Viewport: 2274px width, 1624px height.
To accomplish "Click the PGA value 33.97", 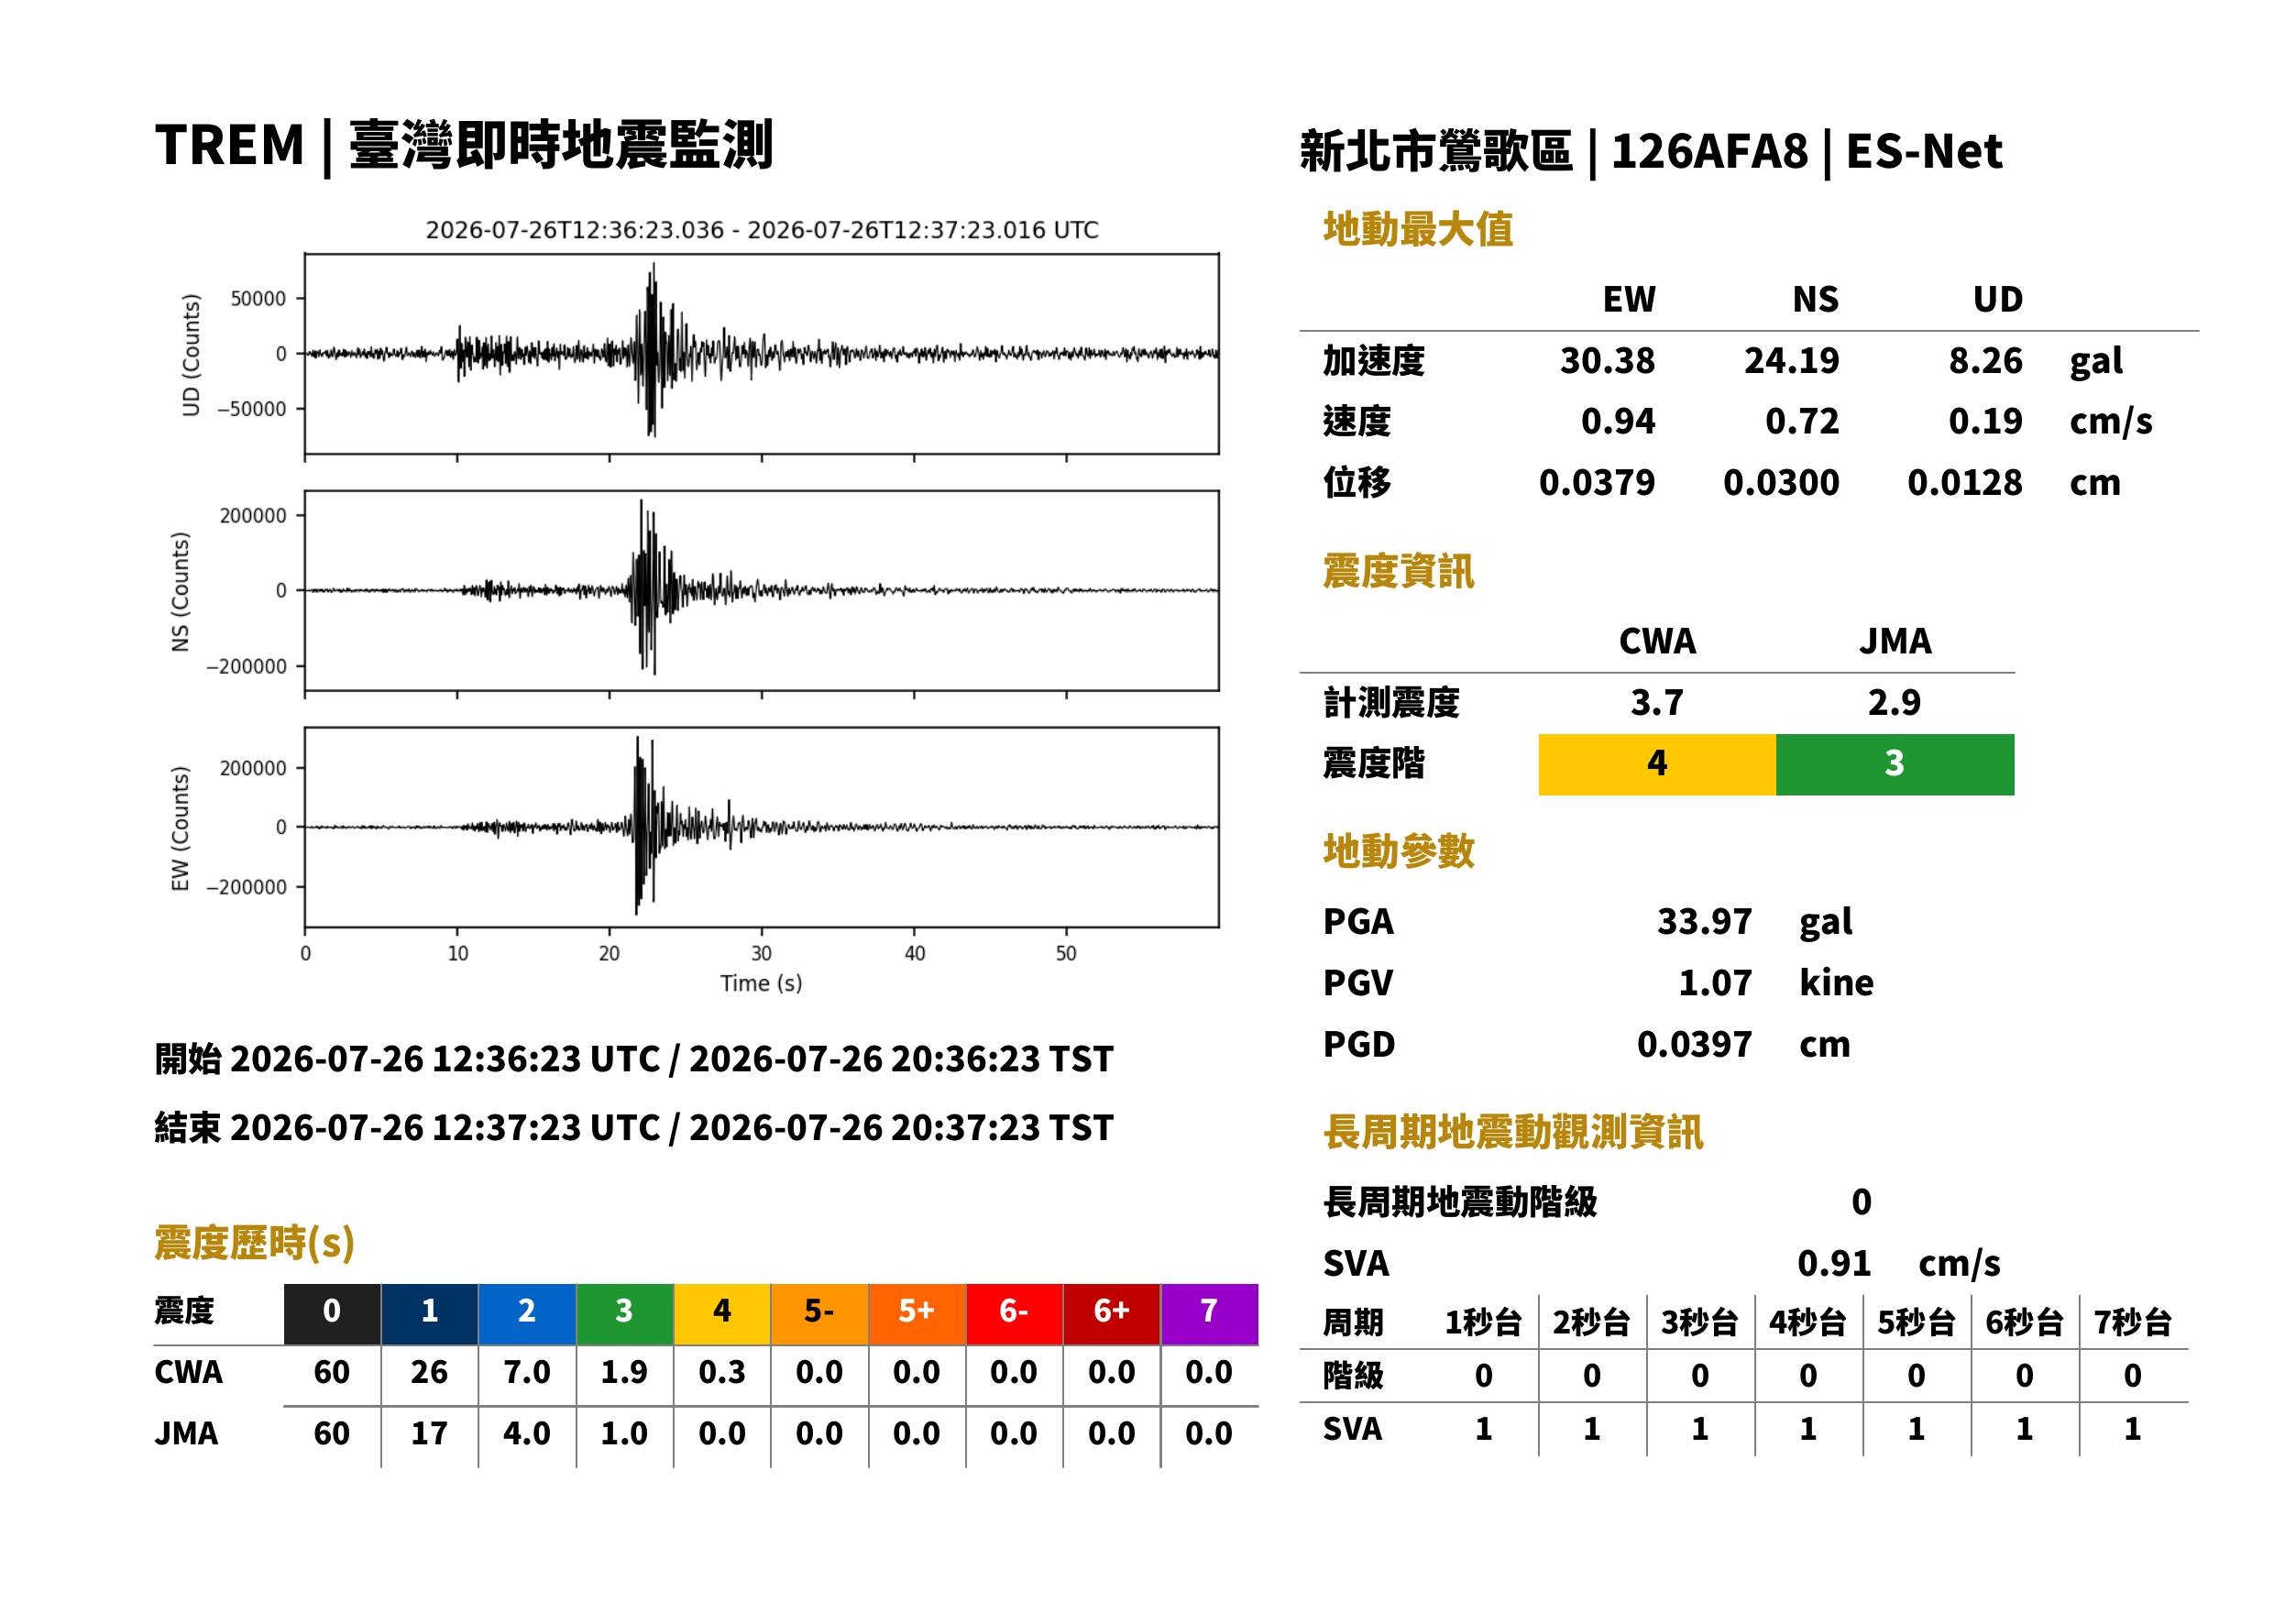I will [1703, 921].
